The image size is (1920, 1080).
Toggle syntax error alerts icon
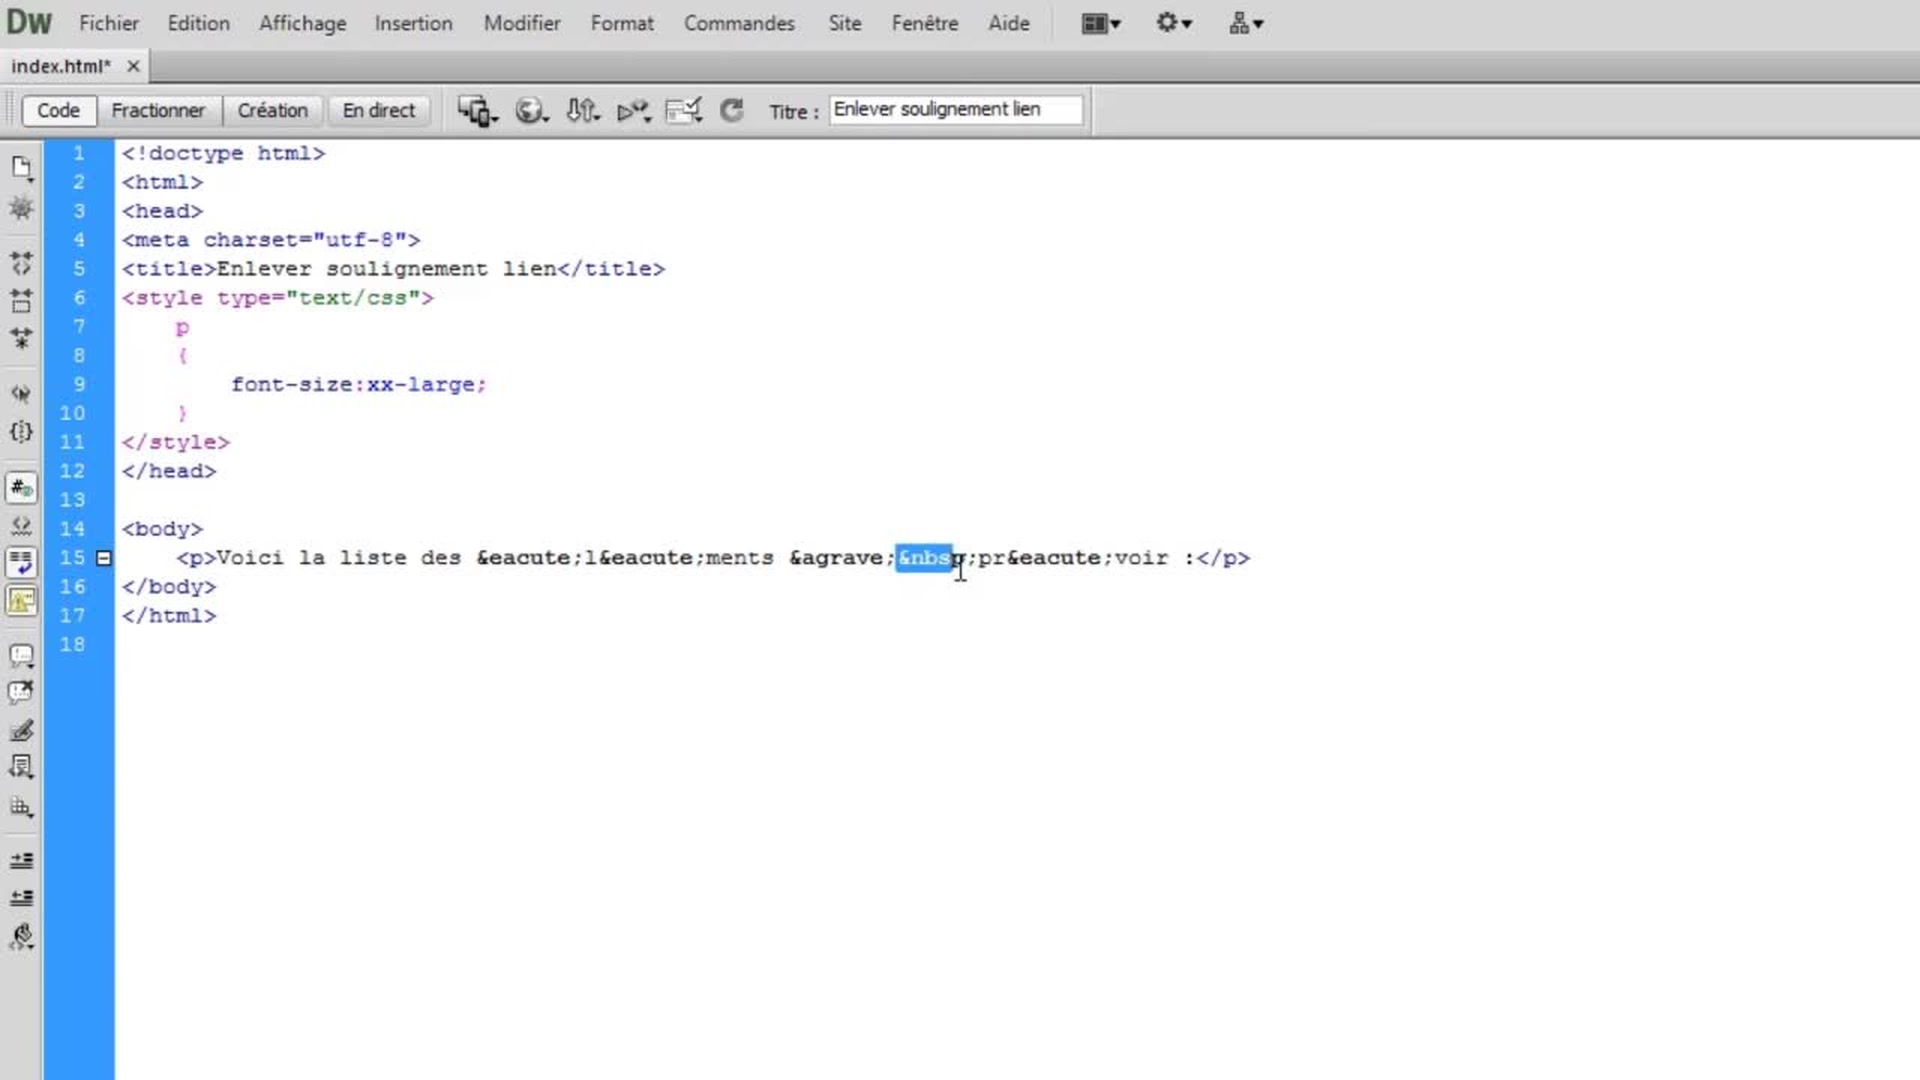pos(21,601)
